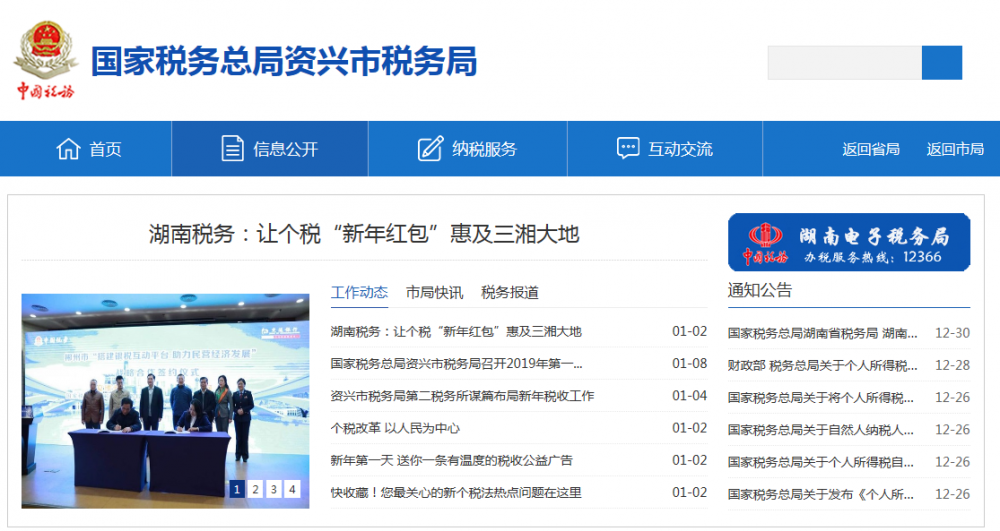
Task: Jump to carousel slide 4
Action: coord(292,489)
